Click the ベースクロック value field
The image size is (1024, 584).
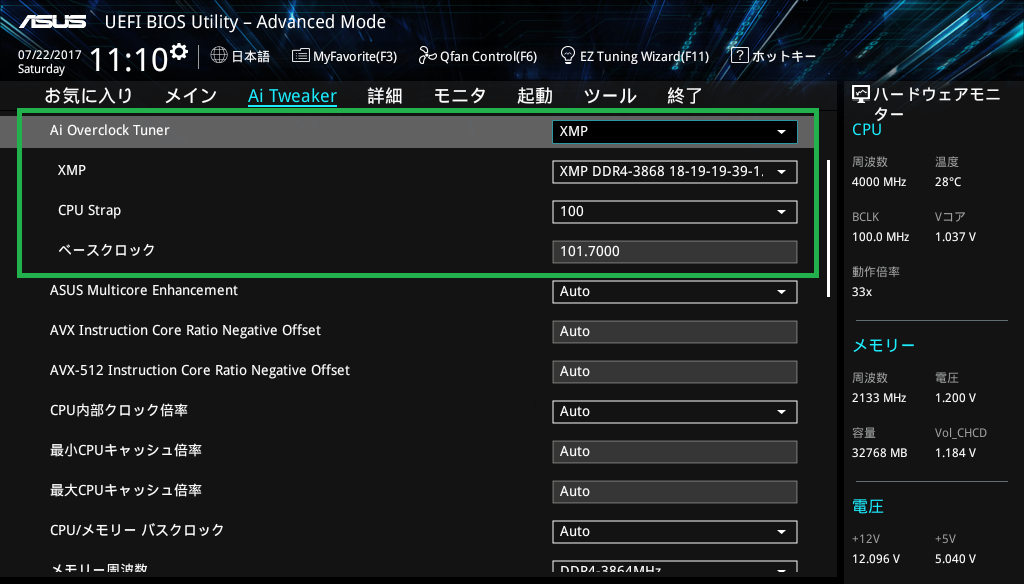point(675,251)
